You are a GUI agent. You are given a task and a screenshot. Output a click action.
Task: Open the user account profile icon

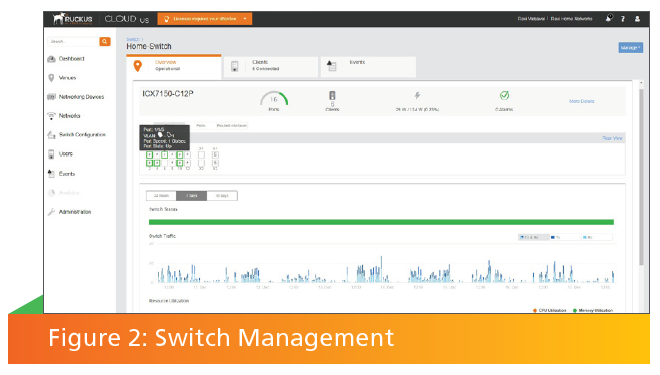coord(637,19)
